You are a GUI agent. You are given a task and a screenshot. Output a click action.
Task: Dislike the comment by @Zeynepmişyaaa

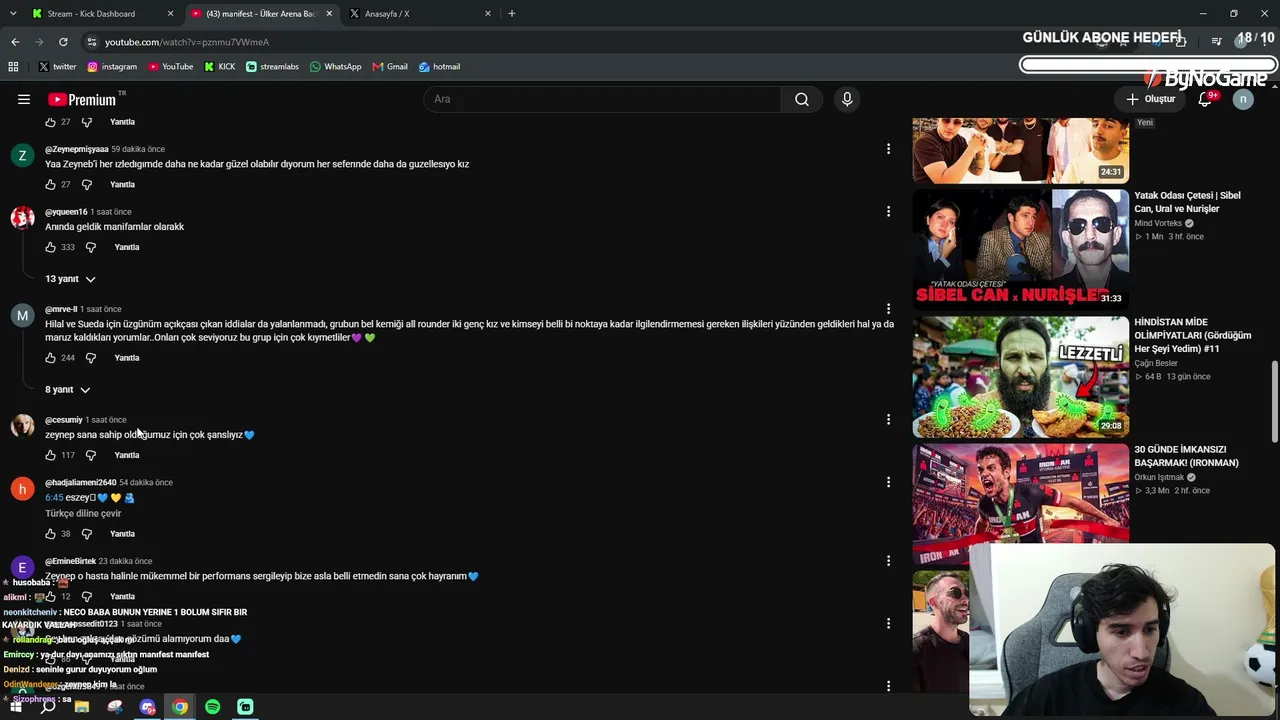click(x=86, y=184)
